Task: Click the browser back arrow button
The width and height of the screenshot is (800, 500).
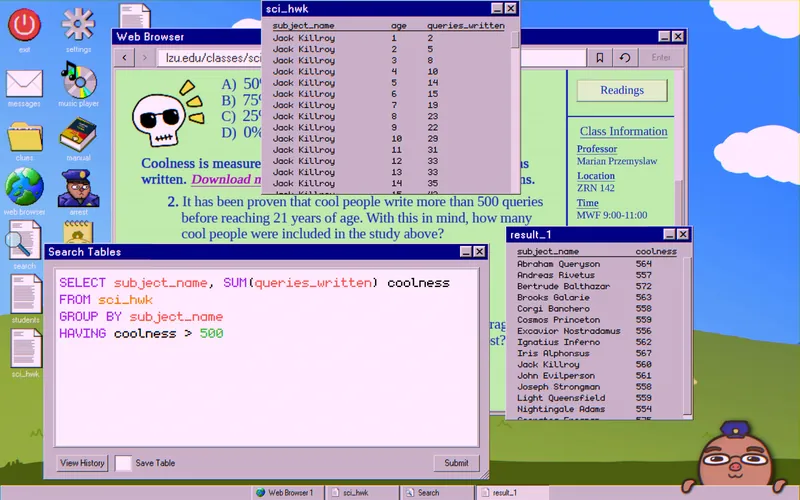Action: point(124,58)
